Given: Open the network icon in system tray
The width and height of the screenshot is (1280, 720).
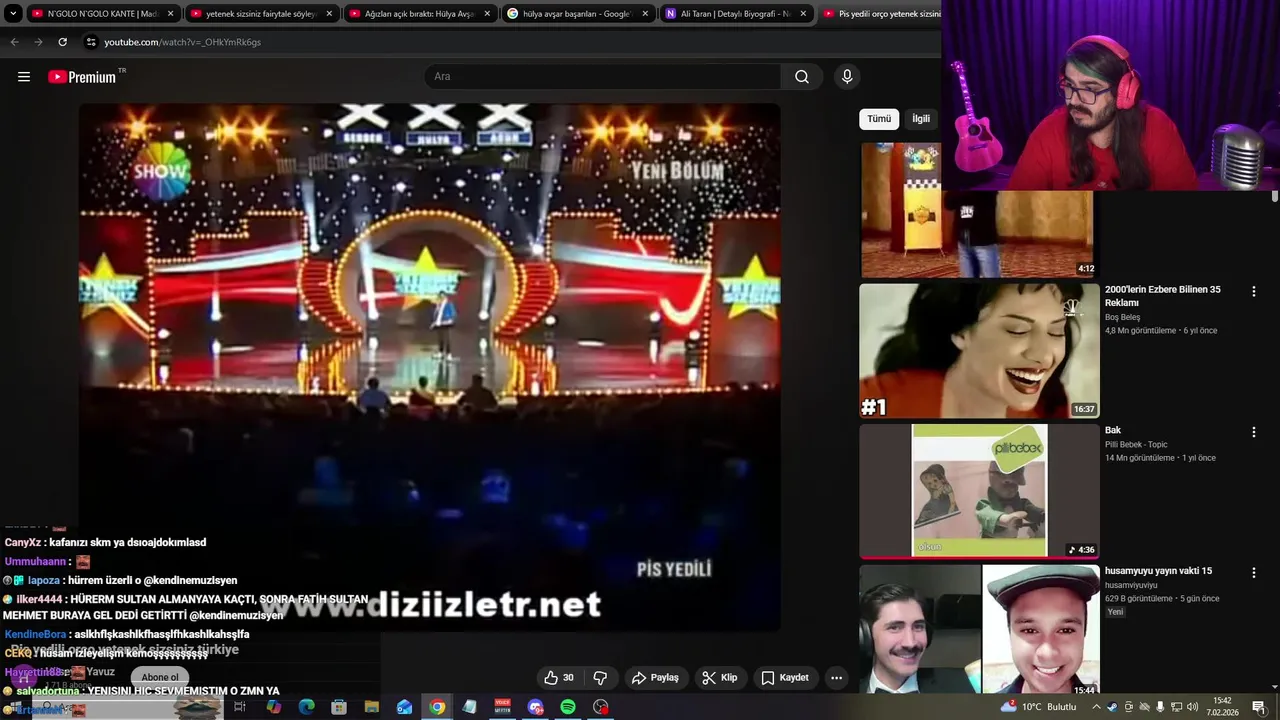Looking at the screenshot, I should [x=1176, y=707].
